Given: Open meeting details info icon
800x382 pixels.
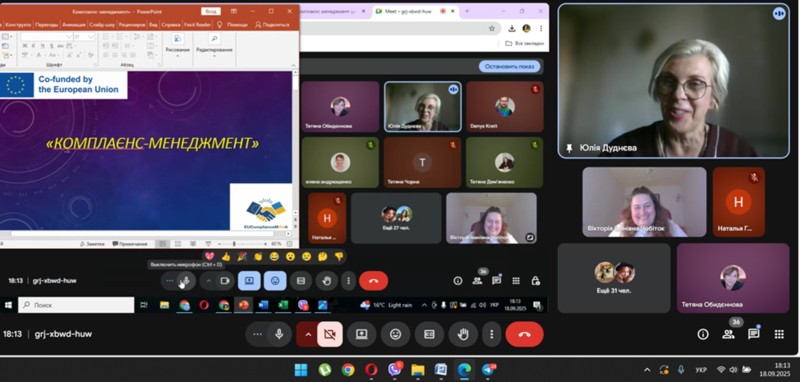Looking at the screenshot, I should point(703,334).
